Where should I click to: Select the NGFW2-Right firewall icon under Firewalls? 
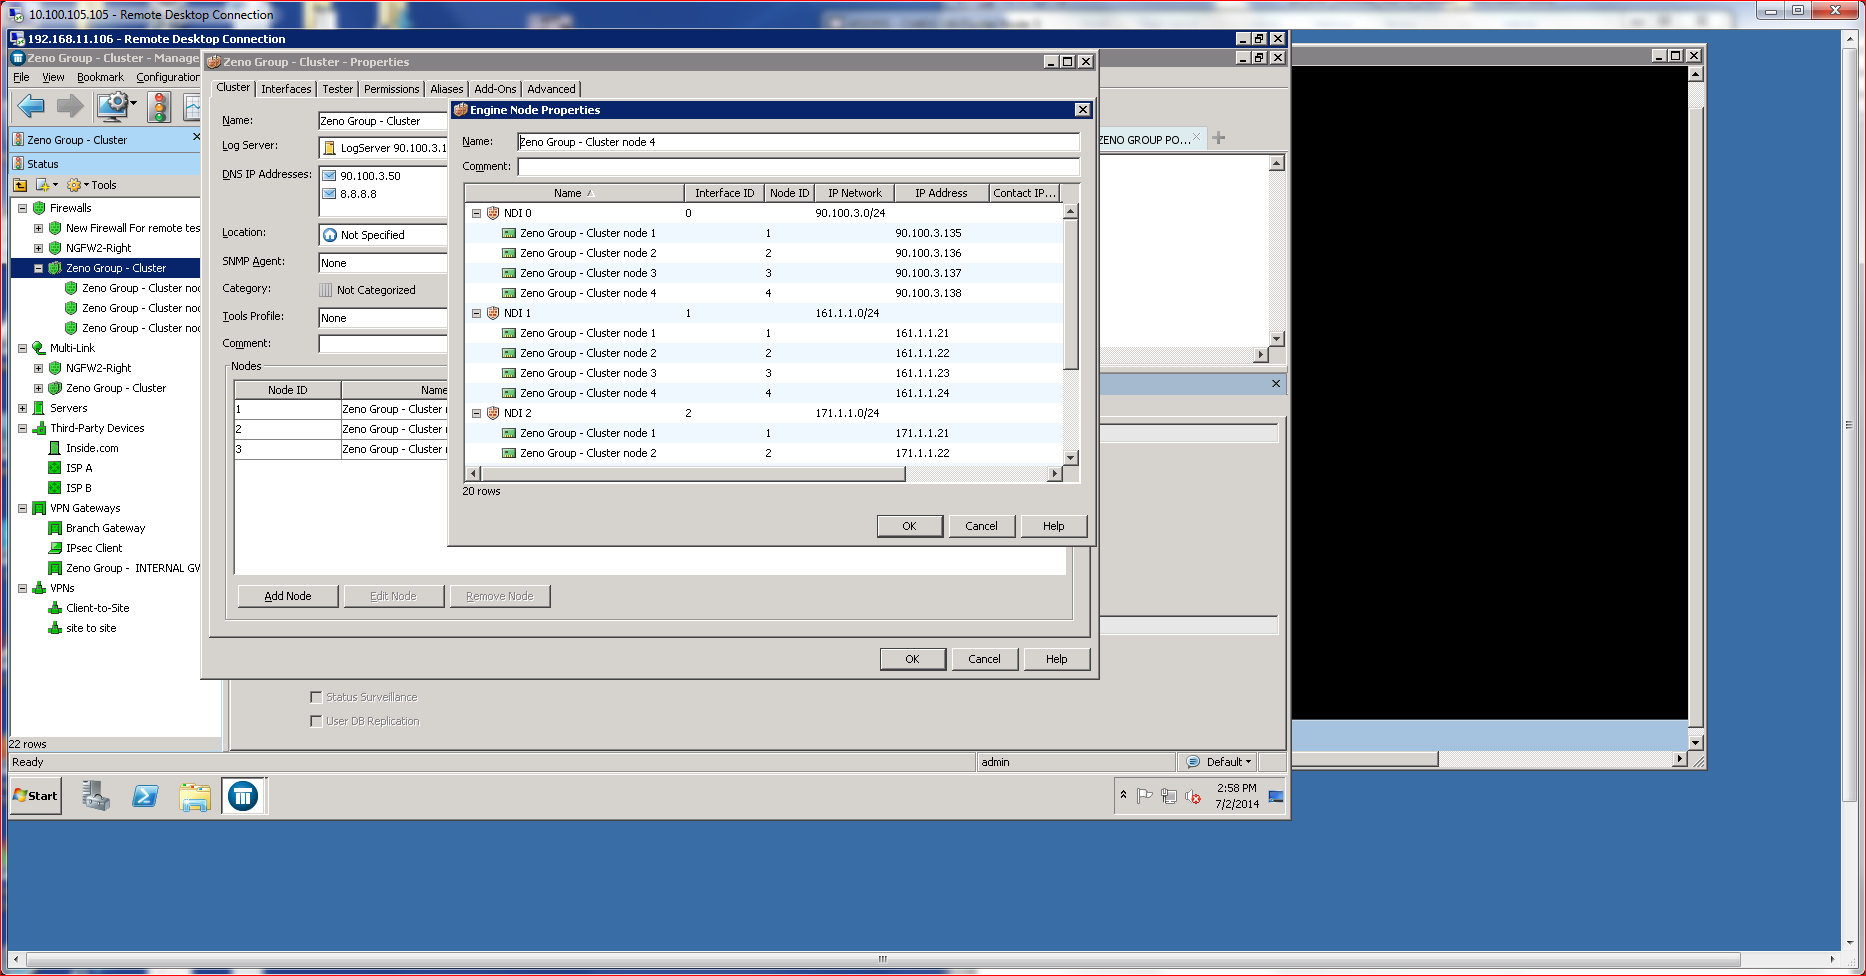coord(55,248)
